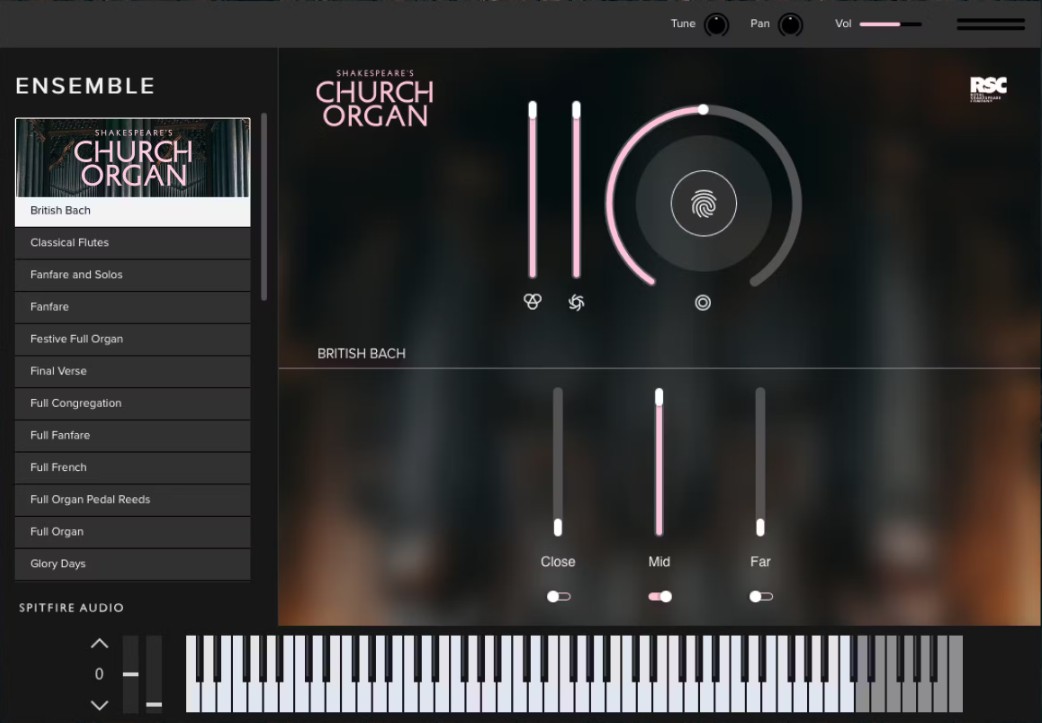This screenshot has width=1042, height=723.
Task: Click the RSC logo in the corner
Action: (988, 88)
